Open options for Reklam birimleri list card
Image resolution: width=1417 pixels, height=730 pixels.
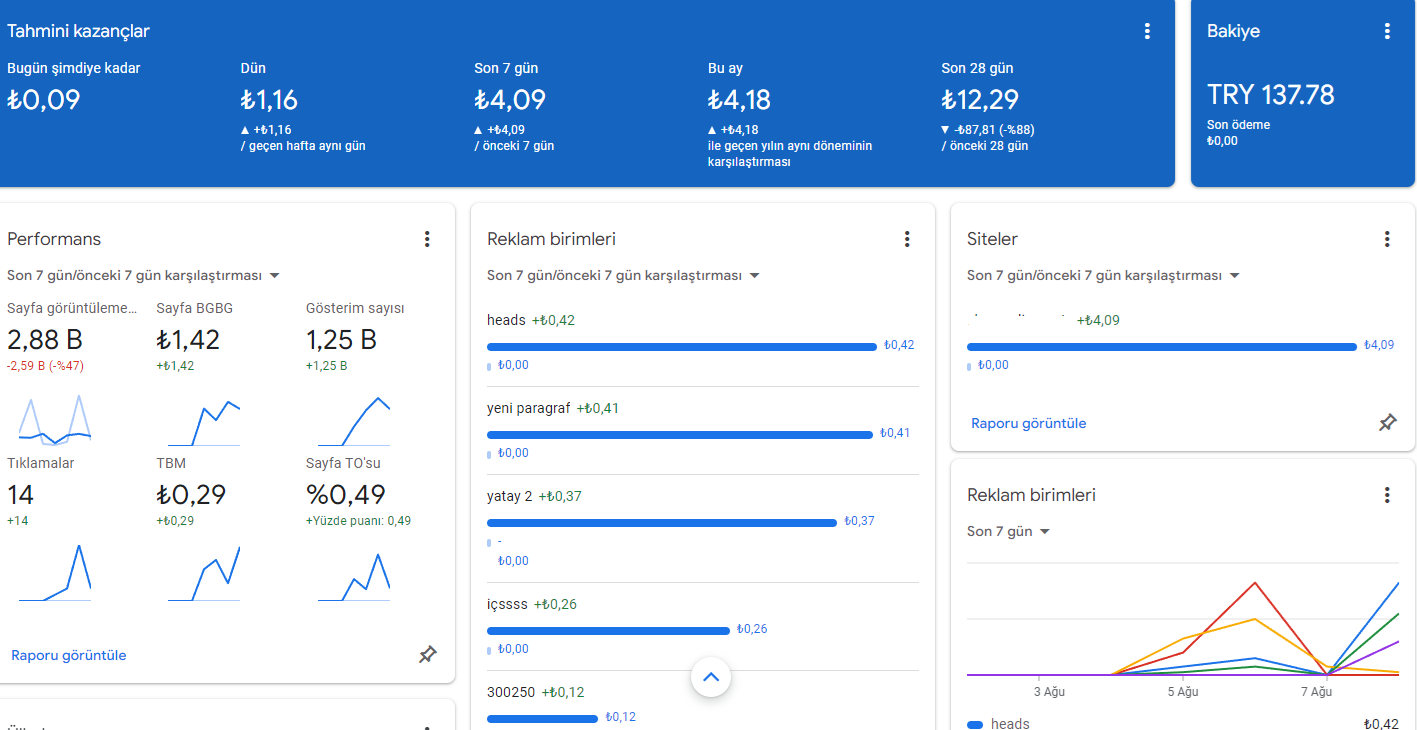(x=907, y=239)
